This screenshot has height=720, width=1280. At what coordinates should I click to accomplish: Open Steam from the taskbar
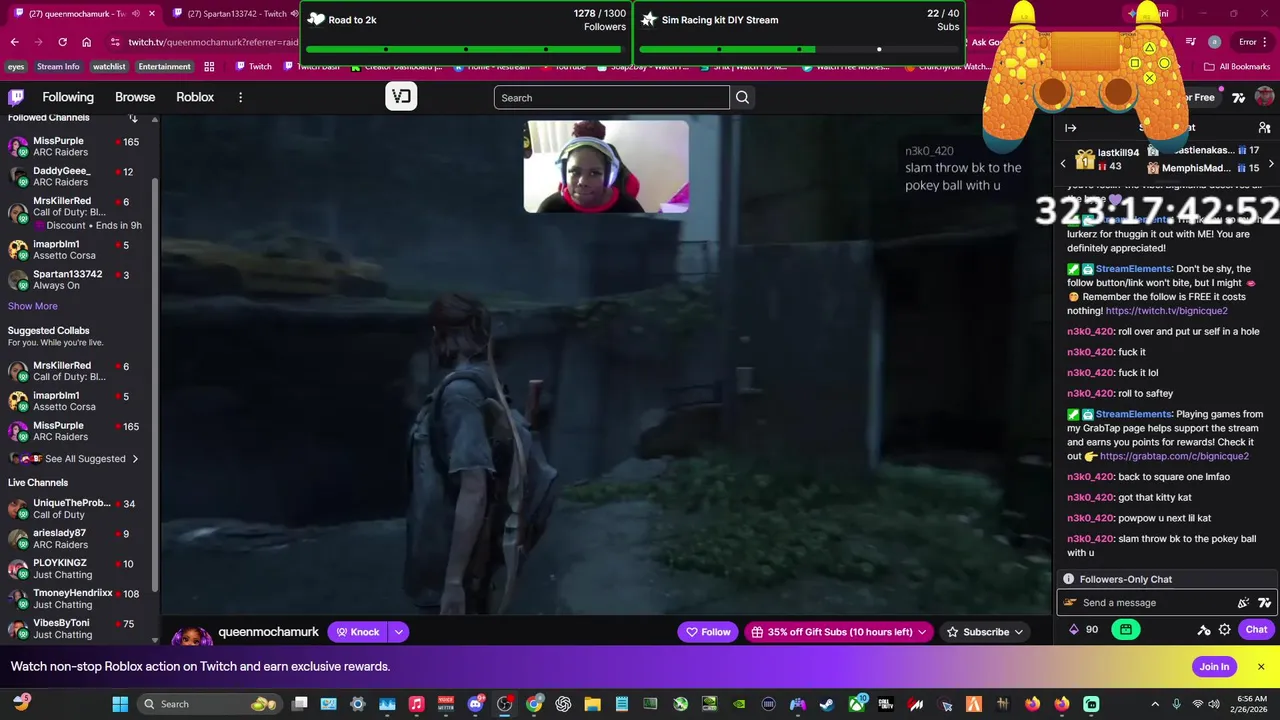tap(827, 704)
